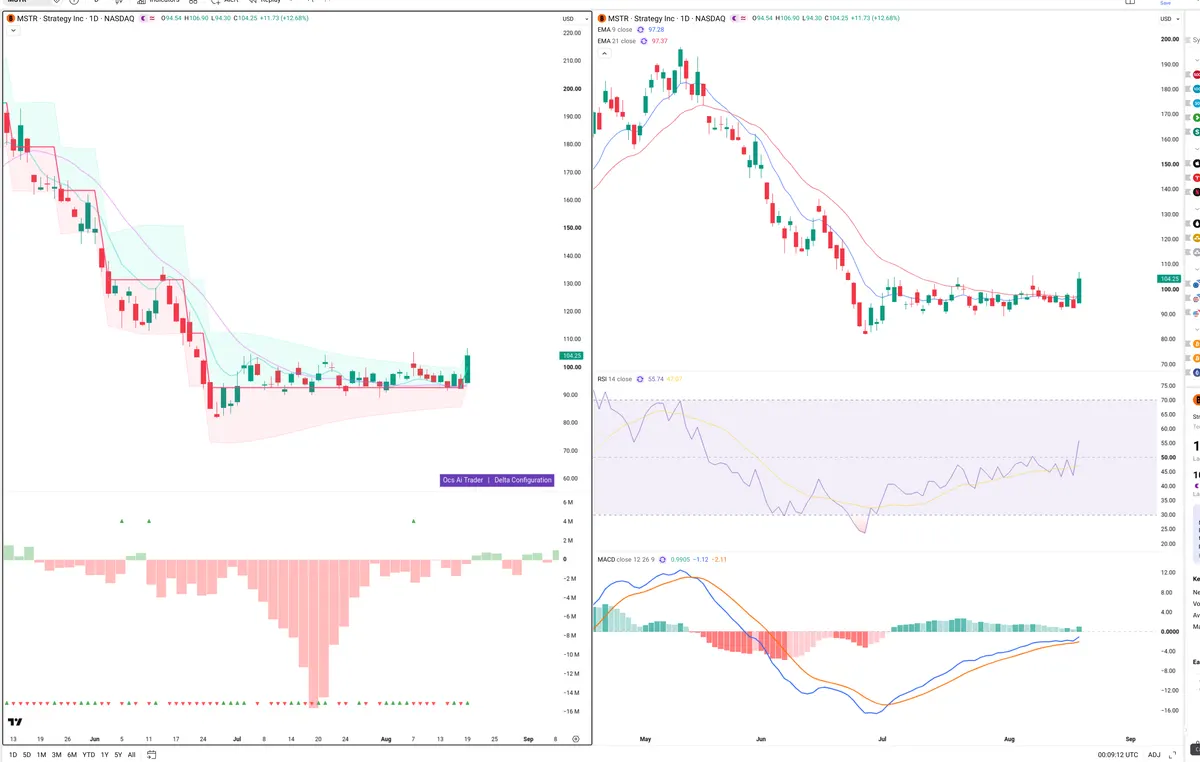Image resolution: width=1200 pixels, height=762 pixels.
Task: Click the purple moon session icon, left chart
Action: point(145,18)
